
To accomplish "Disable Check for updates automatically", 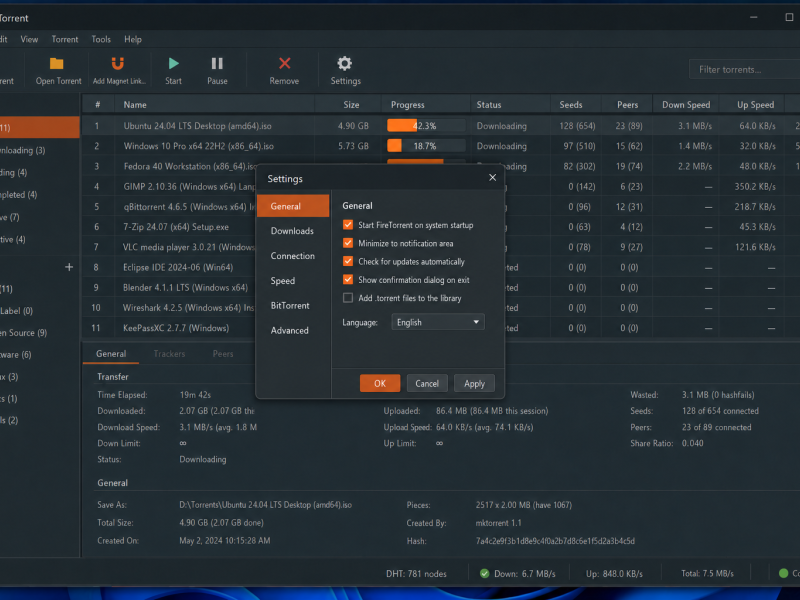I will [348, 261].
